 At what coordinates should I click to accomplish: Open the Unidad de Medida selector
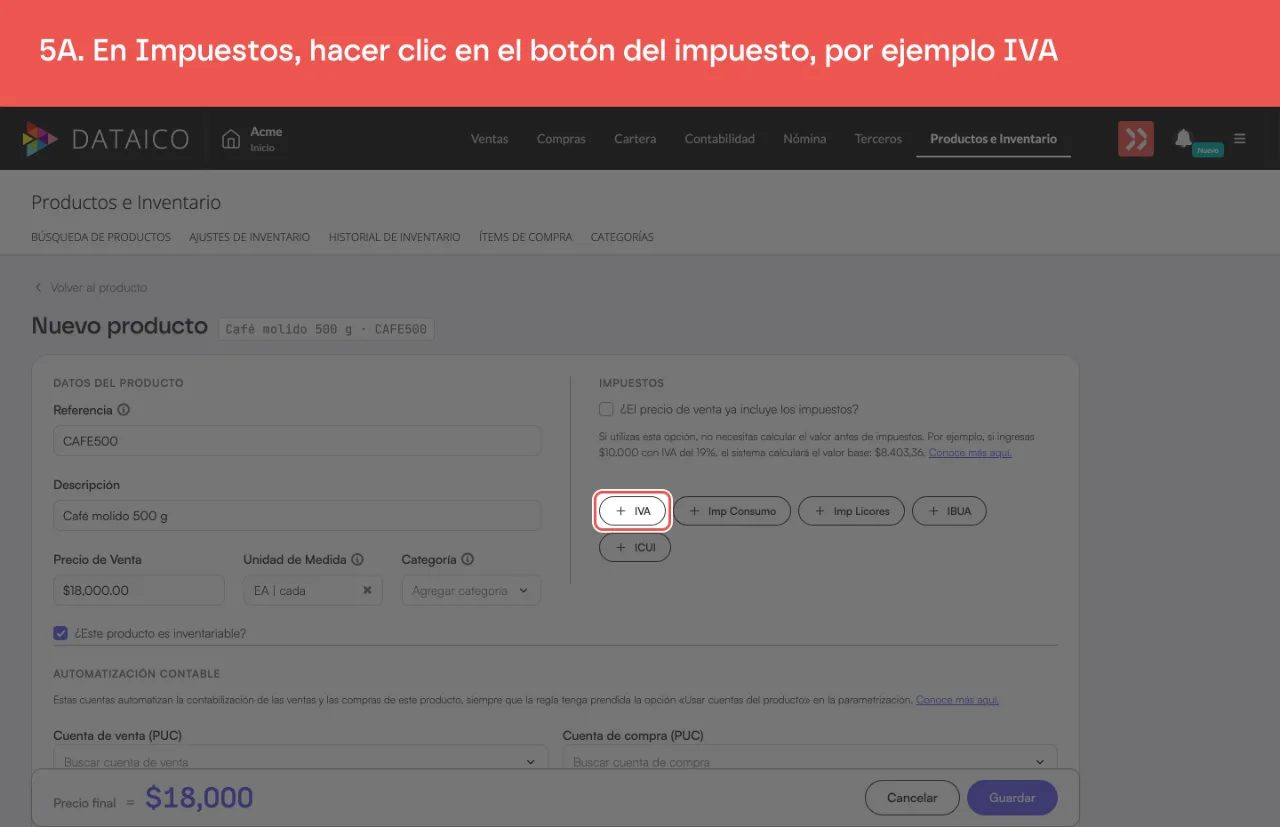(x=313, y=590)
